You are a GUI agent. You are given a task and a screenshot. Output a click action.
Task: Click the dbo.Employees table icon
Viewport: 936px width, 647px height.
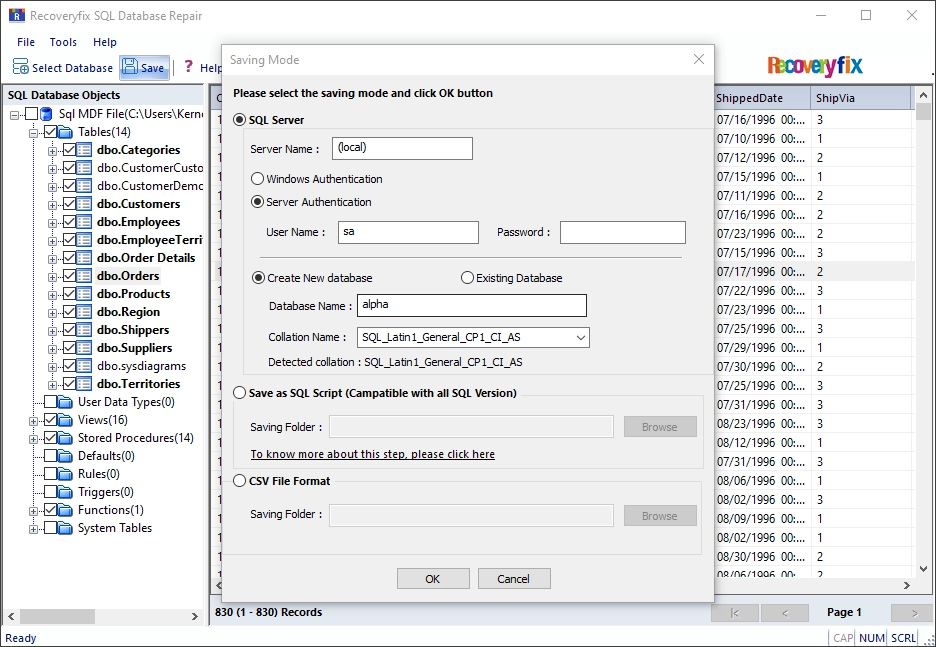click(x=84, y=221)
